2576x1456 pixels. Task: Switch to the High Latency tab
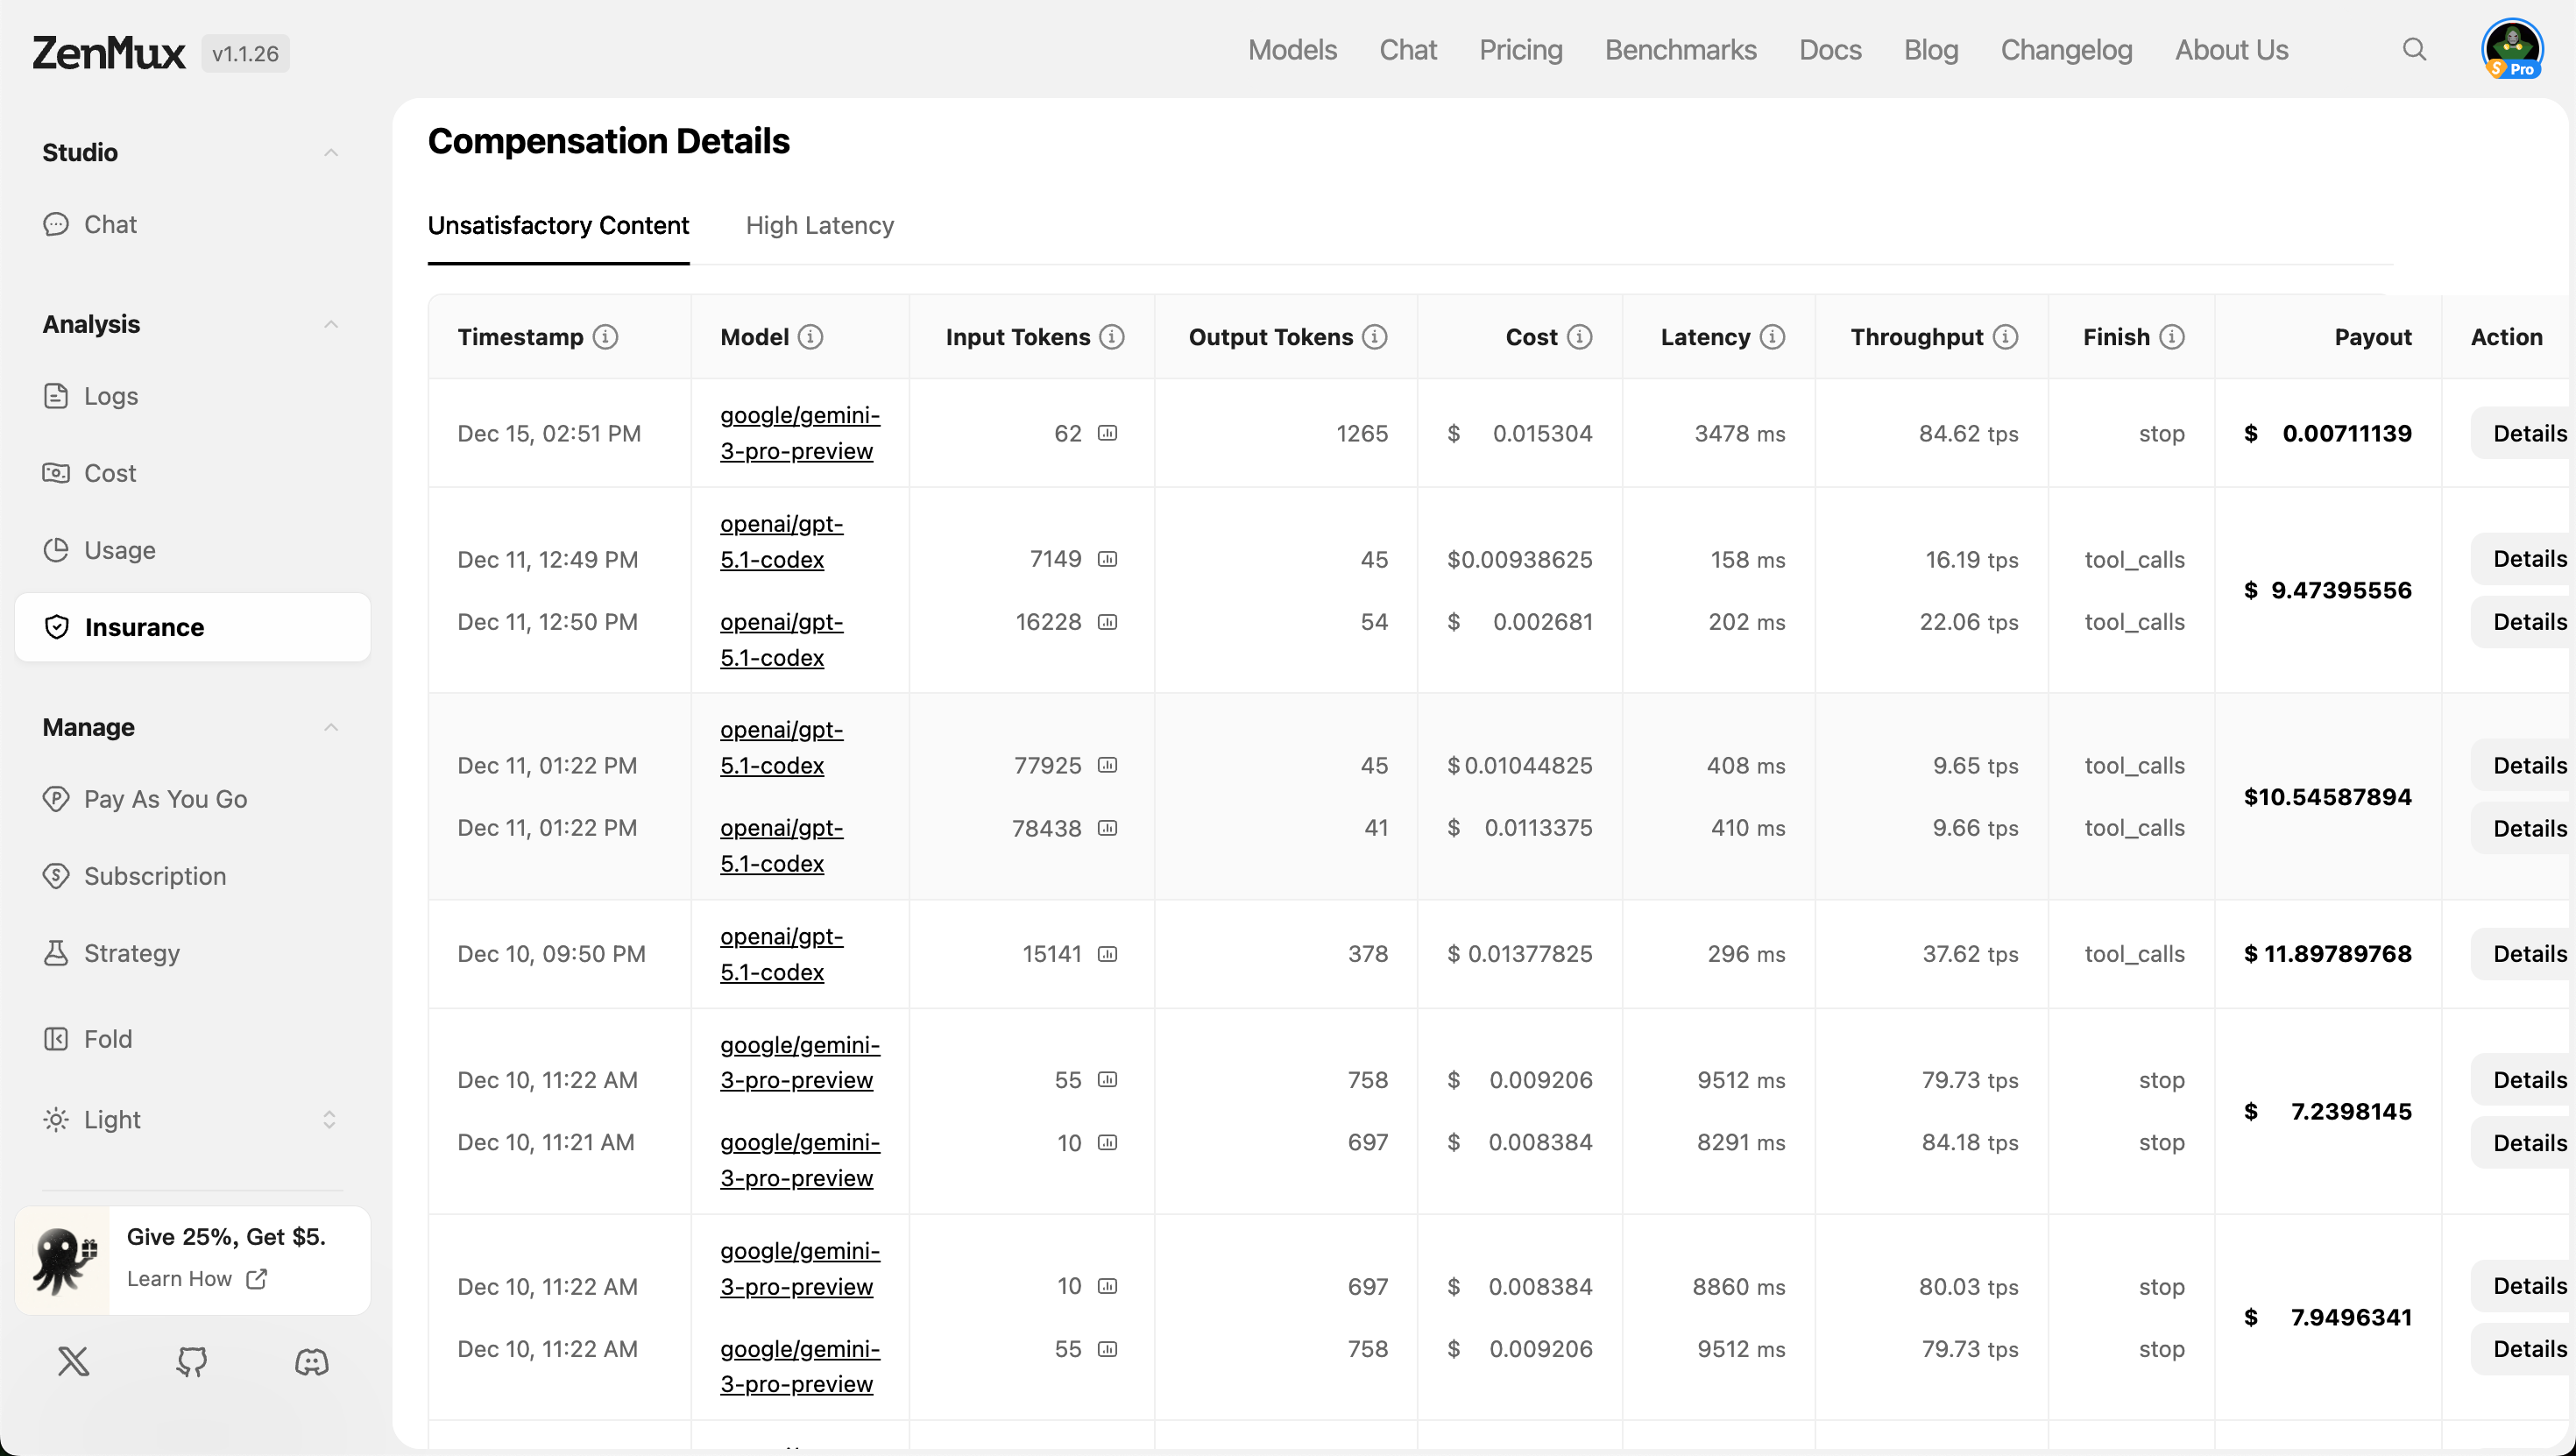[x=820, y=225]
